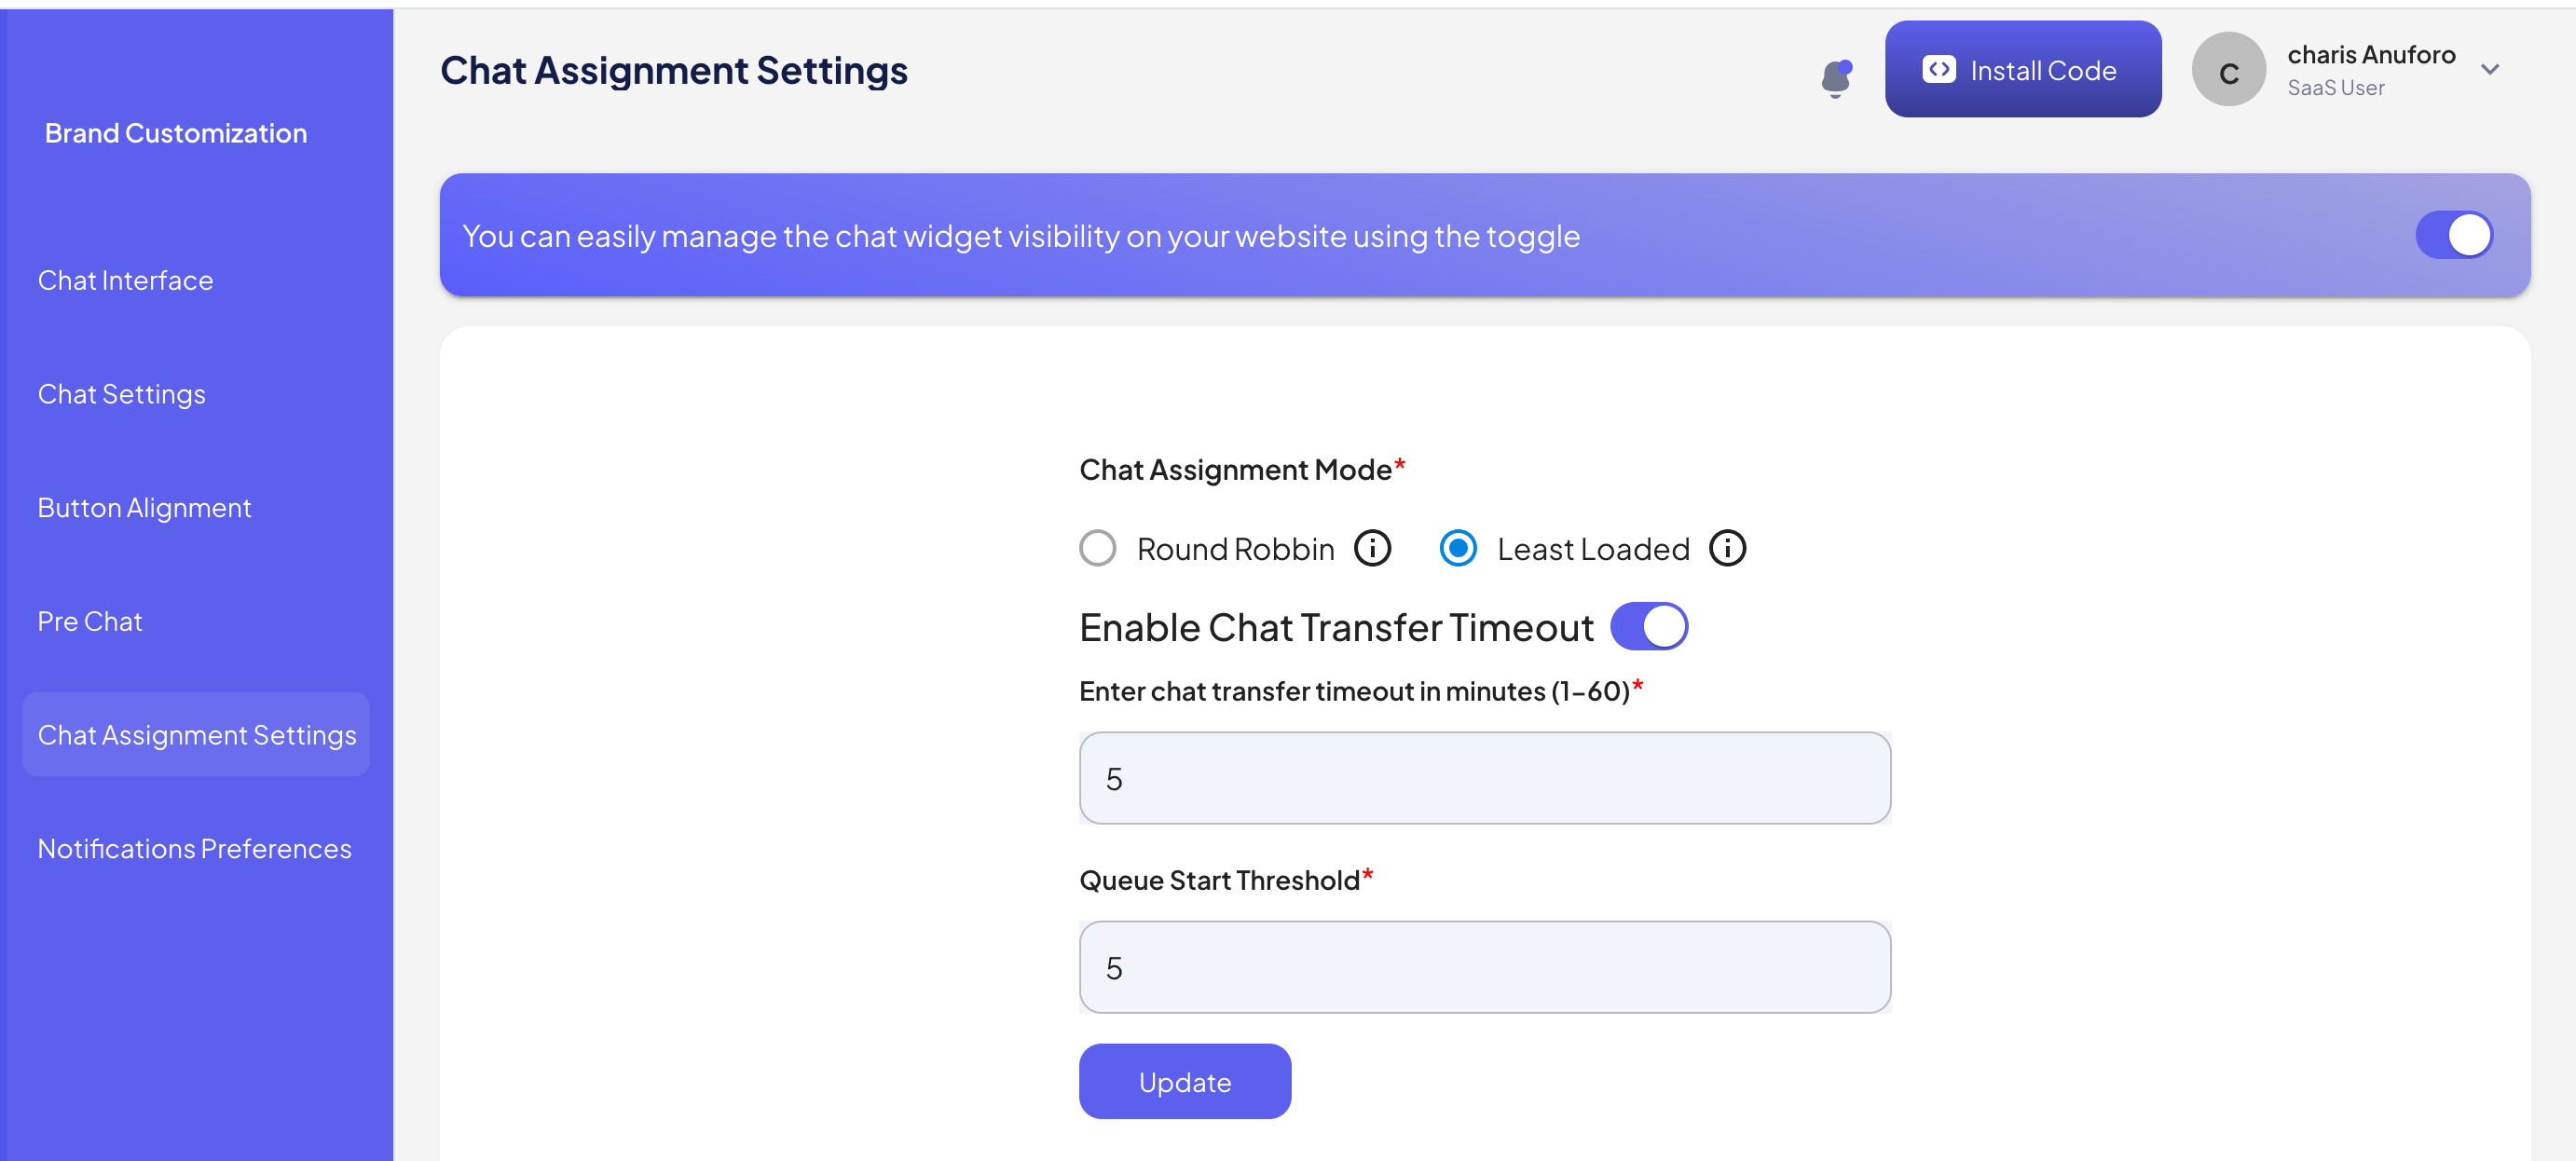Image resolution: width=2576 pixels, height=1161 pixels.
Task: Focus the chat transfer timeout minutes field
Action: 1484,778
